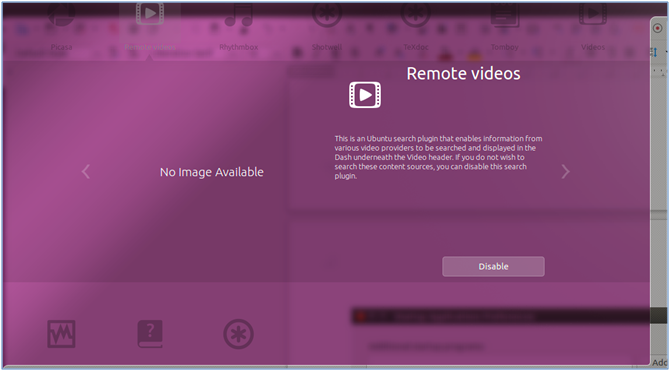Show next preview with right chevron

(x=565, y=172)
